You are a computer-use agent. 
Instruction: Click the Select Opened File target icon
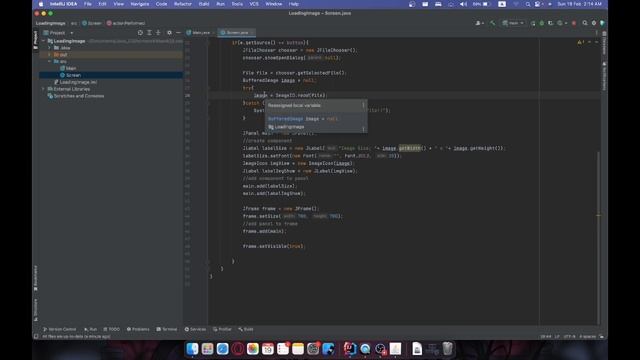[x=140, y=33]
